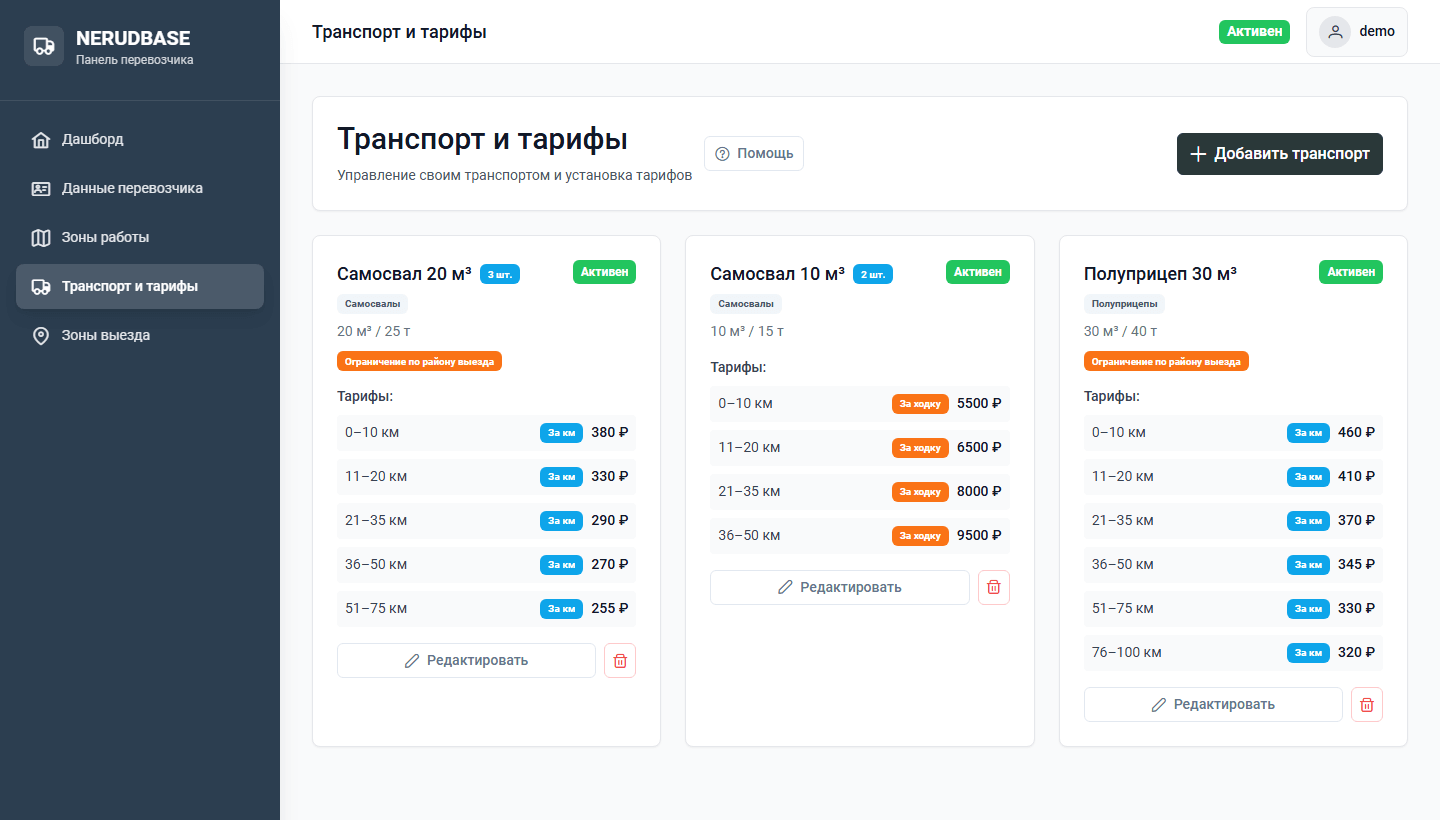The width and height of the screenshot is (1440, 820).
Task: Click the Активен status badge in header
Action: click(1254, 32)
